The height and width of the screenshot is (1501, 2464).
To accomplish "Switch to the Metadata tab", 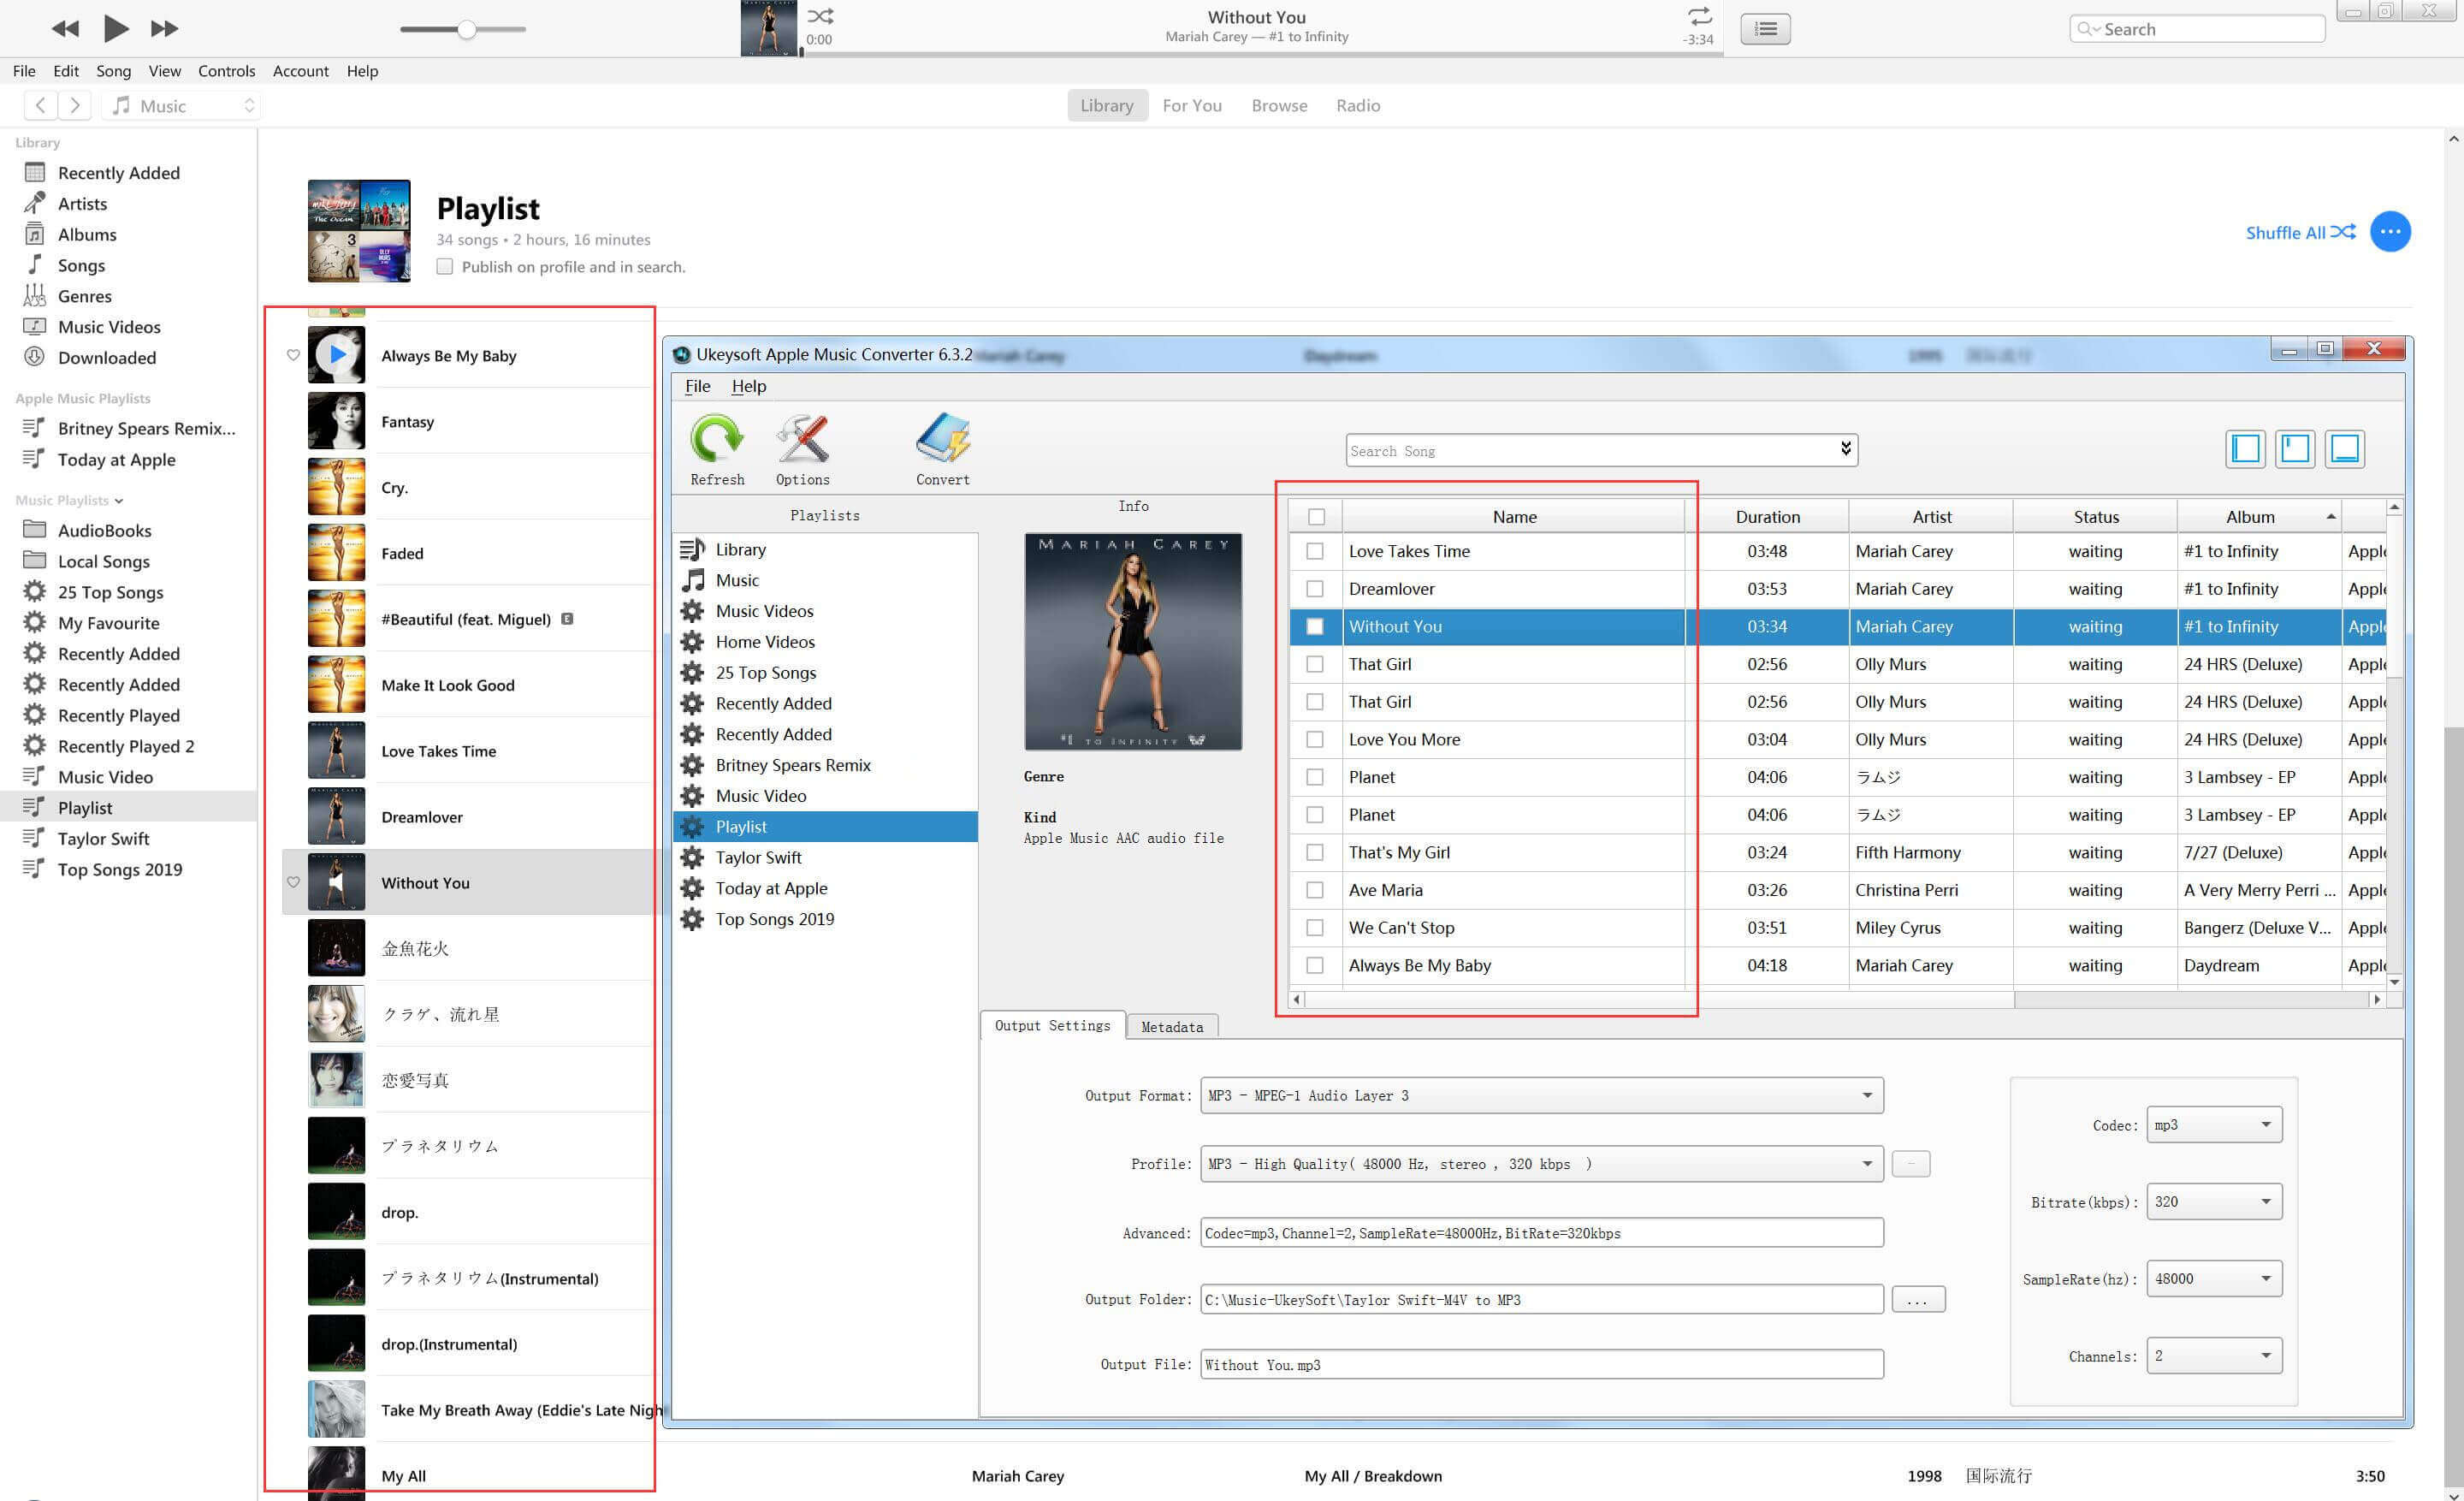I will coord(1170,1024).
